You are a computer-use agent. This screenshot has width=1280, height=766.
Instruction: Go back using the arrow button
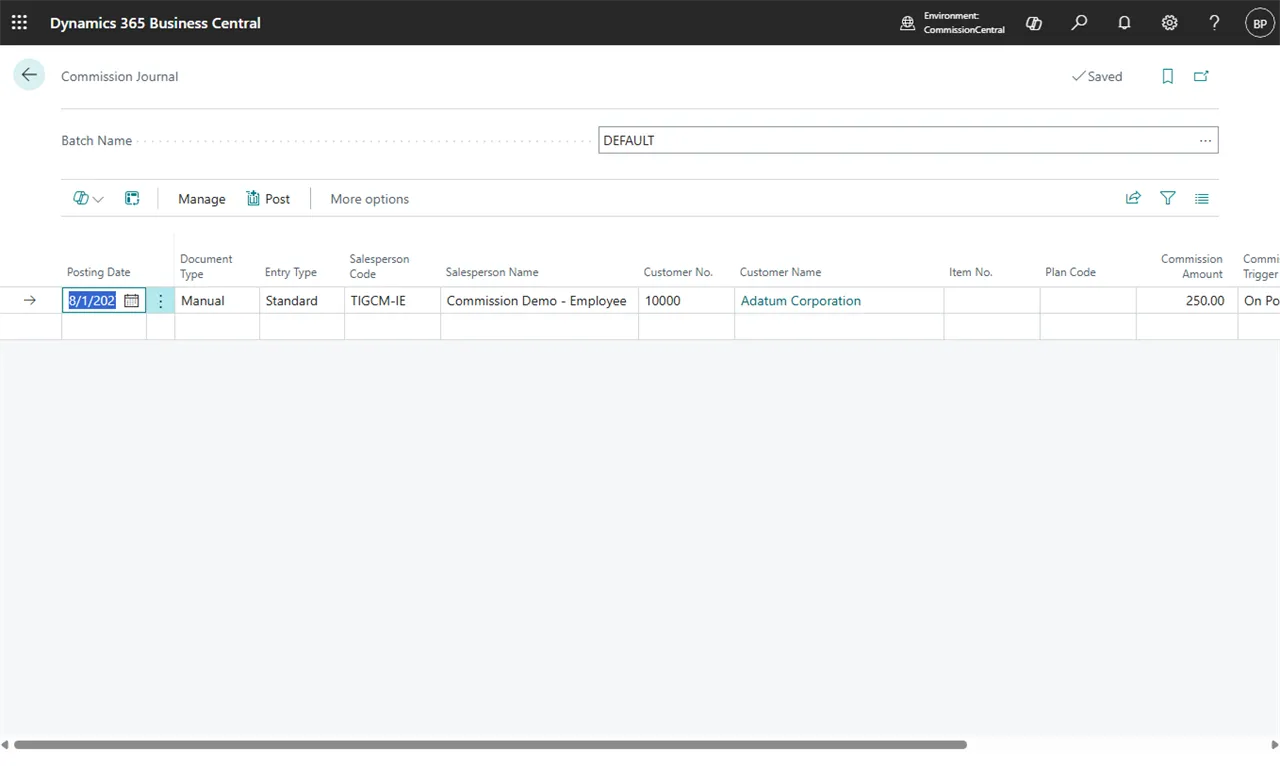tap(29, 75)
